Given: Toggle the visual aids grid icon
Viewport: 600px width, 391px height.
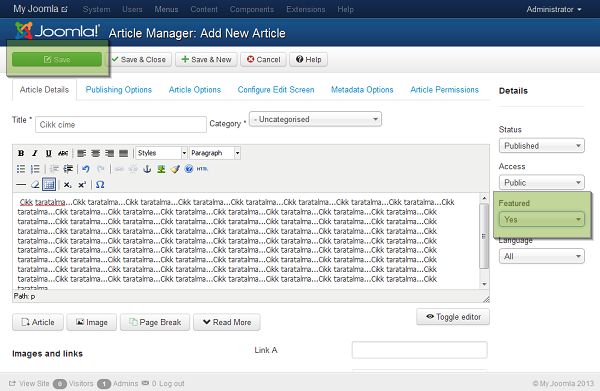Looking at the screenshot, I should click(x=49, y=184).
